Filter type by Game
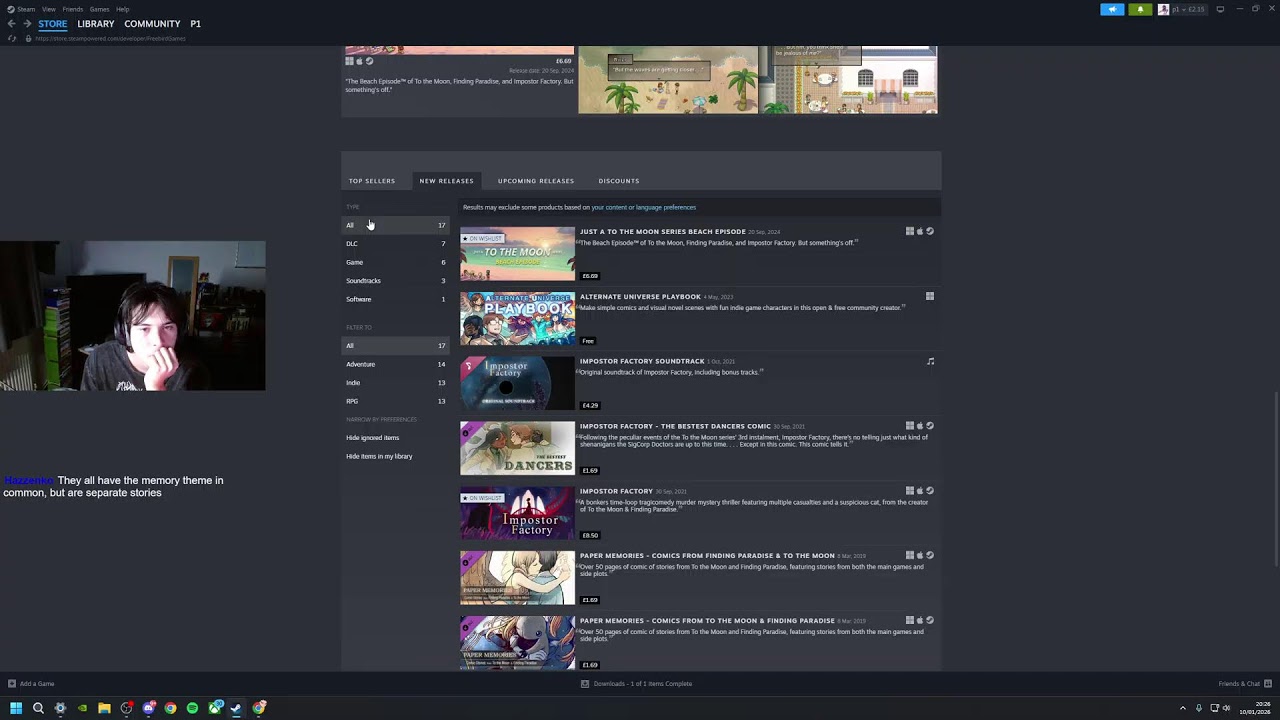1280x720 pixels. pos(396,262)
